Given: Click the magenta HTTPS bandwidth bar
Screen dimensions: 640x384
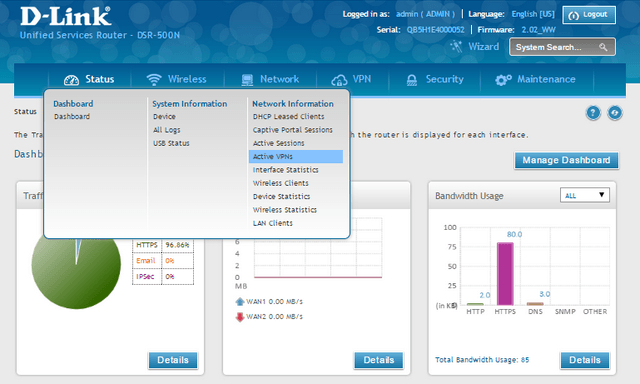Looking at the screenshot, I should click(505, 274).
